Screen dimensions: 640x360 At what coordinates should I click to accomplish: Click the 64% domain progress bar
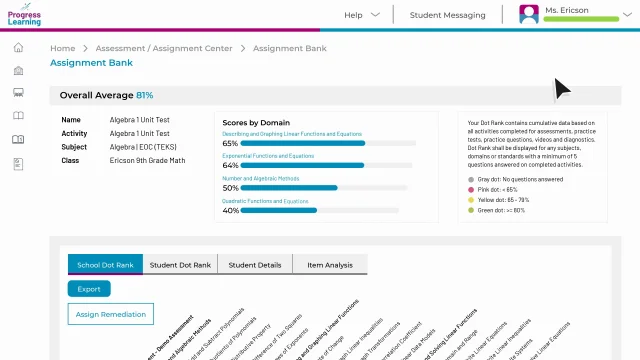click(326, 165)
